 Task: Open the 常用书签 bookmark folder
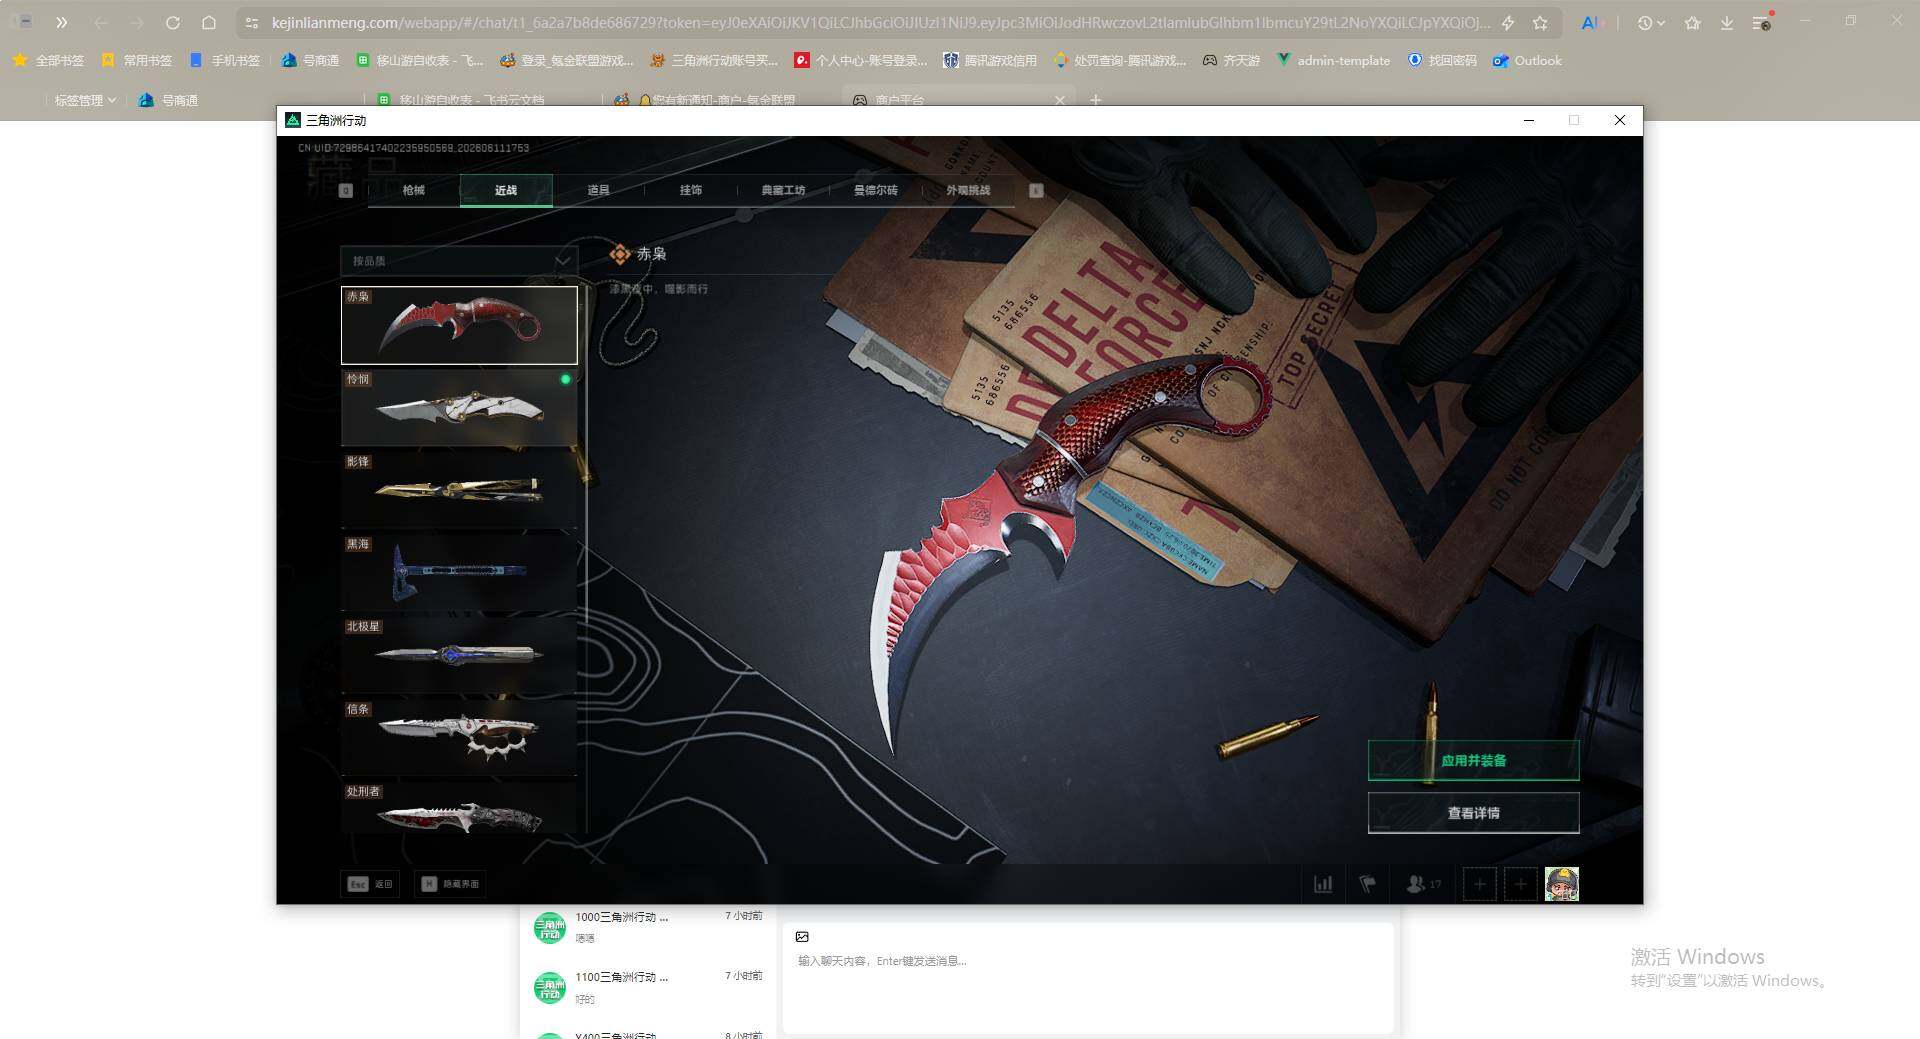point(137,60)
